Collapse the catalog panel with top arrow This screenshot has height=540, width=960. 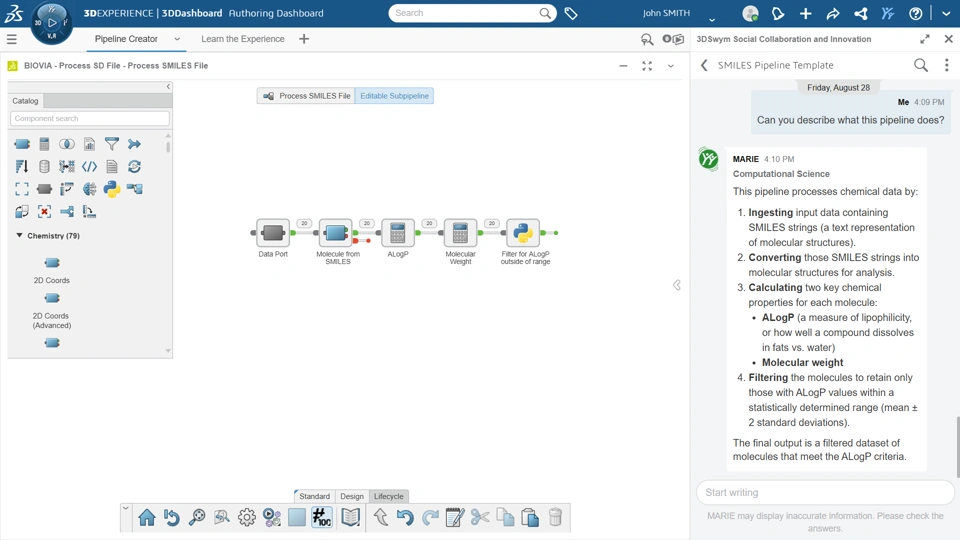(168, 87)
